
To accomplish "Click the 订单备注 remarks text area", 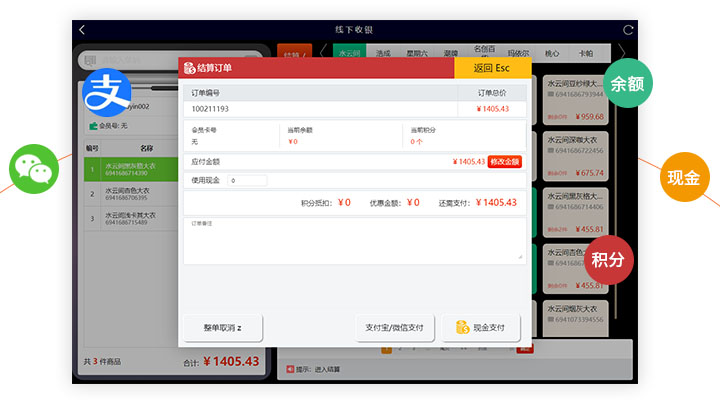I will point(353,242).
